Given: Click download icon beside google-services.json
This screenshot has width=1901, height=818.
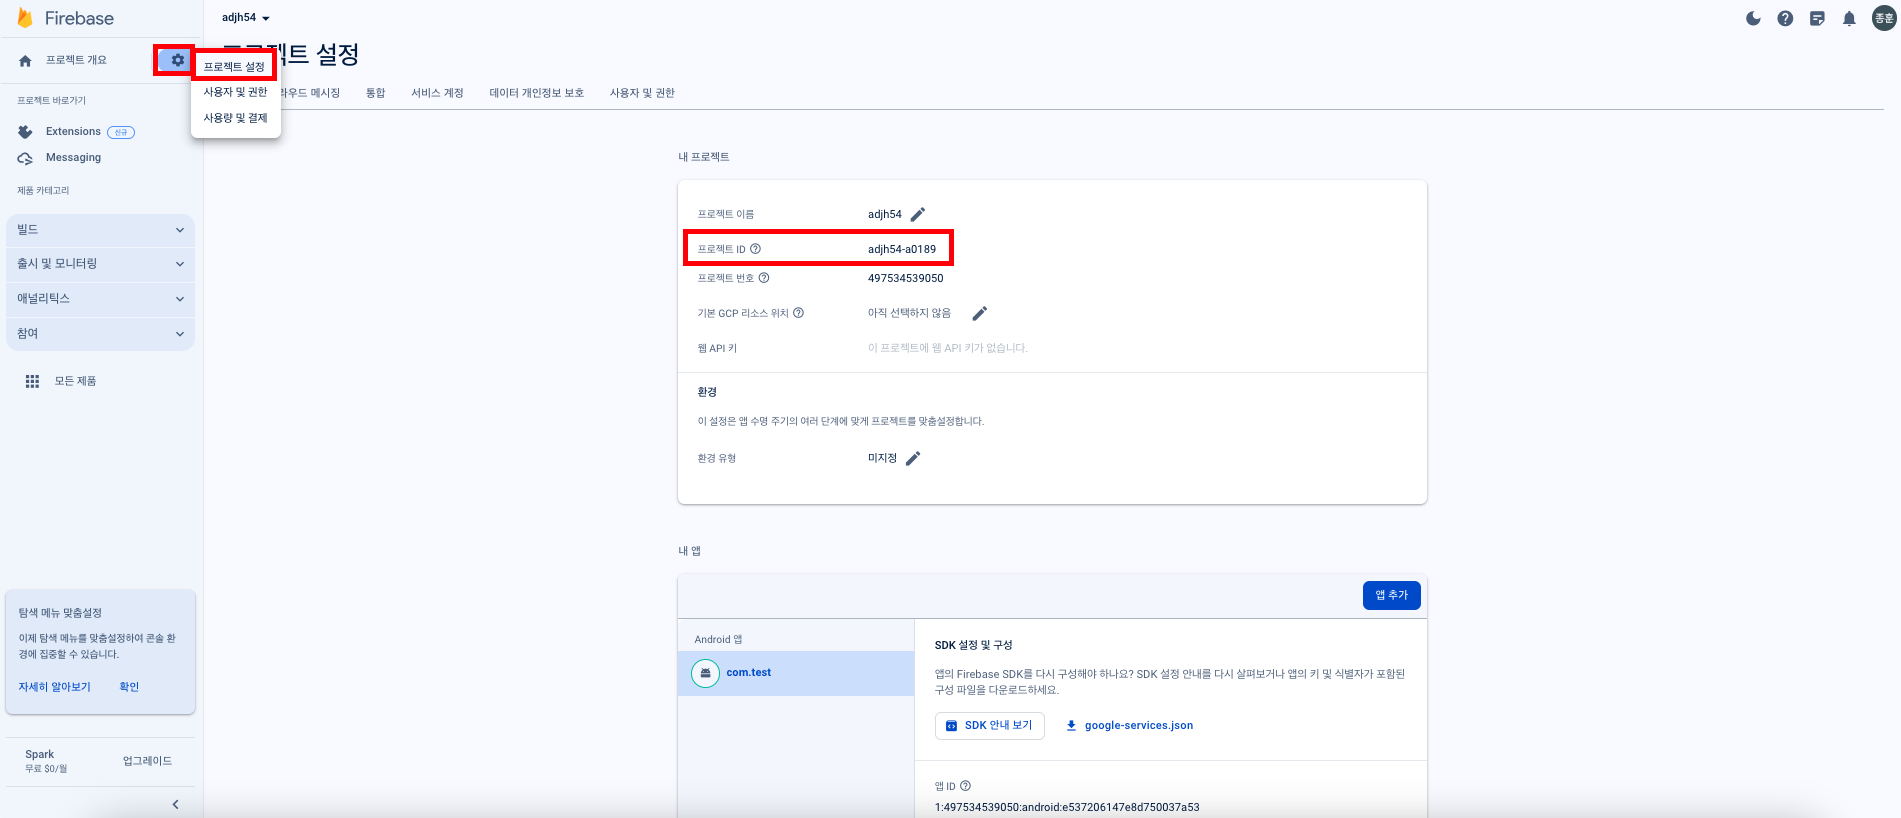Looking at the screenshot, I should [x=1071, y=726].
